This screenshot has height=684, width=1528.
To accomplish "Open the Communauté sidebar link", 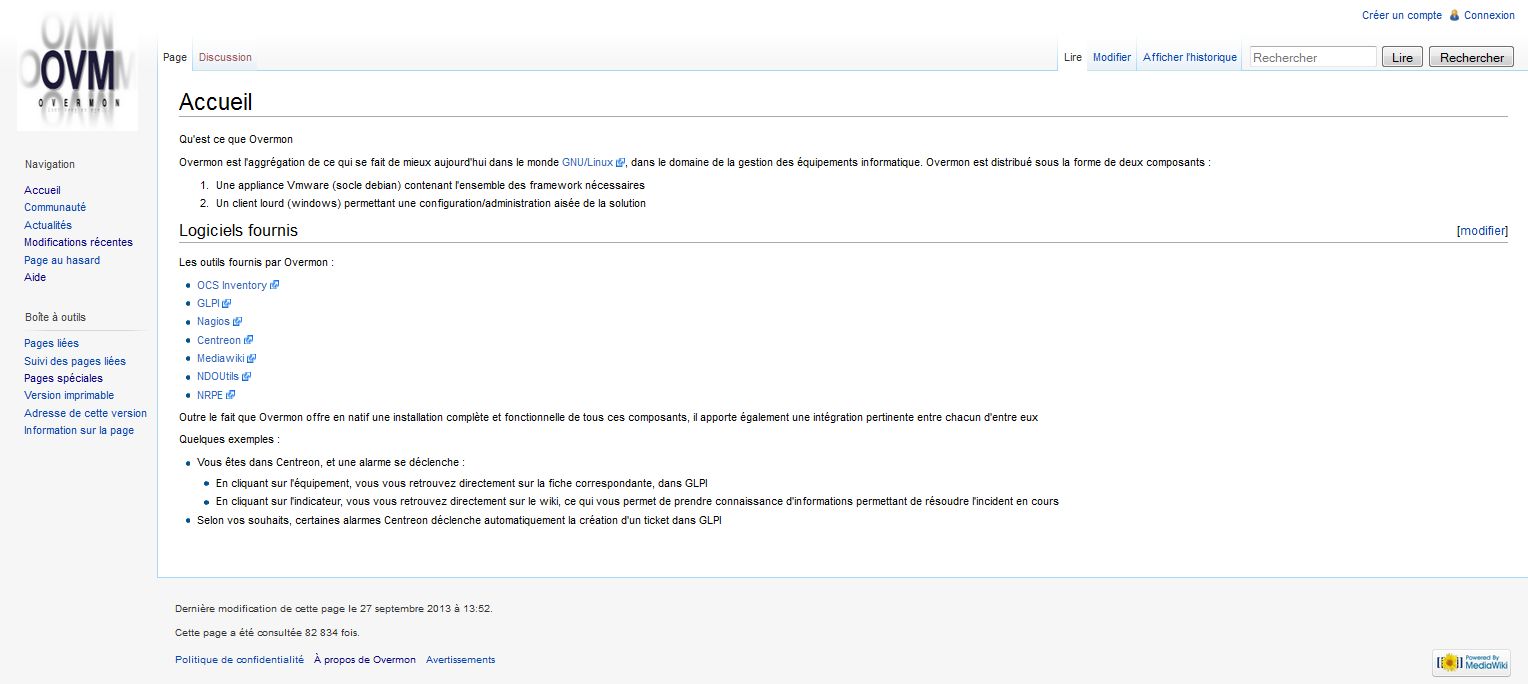I will click(x=55, y=207).
